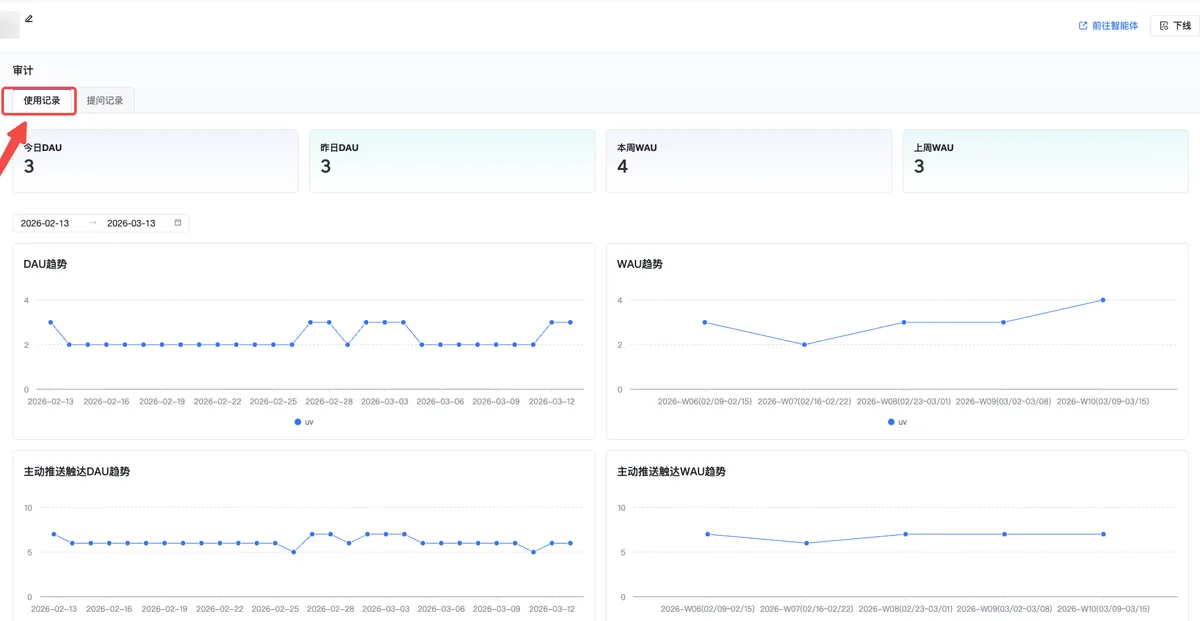Select the 昨日DAU card
This screenshot has width=1200, height=621.
[452, 160]
